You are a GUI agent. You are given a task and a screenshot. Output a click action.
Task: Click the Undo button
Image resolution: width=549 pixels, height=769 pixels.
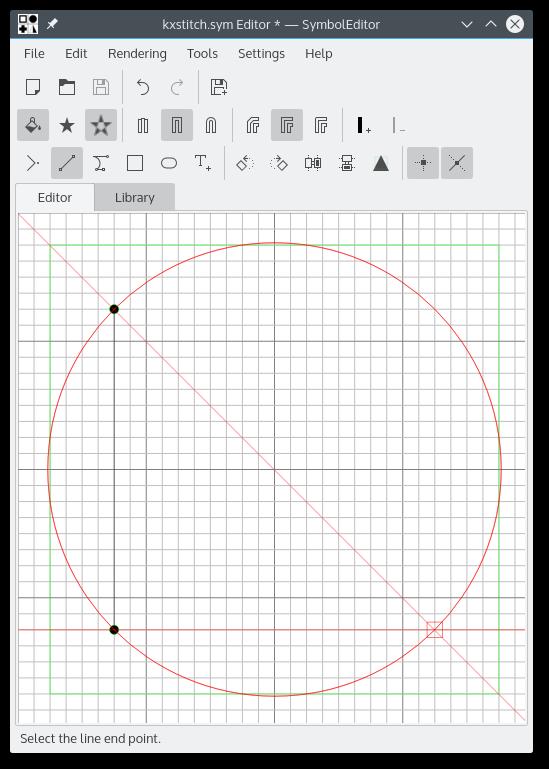143,87
